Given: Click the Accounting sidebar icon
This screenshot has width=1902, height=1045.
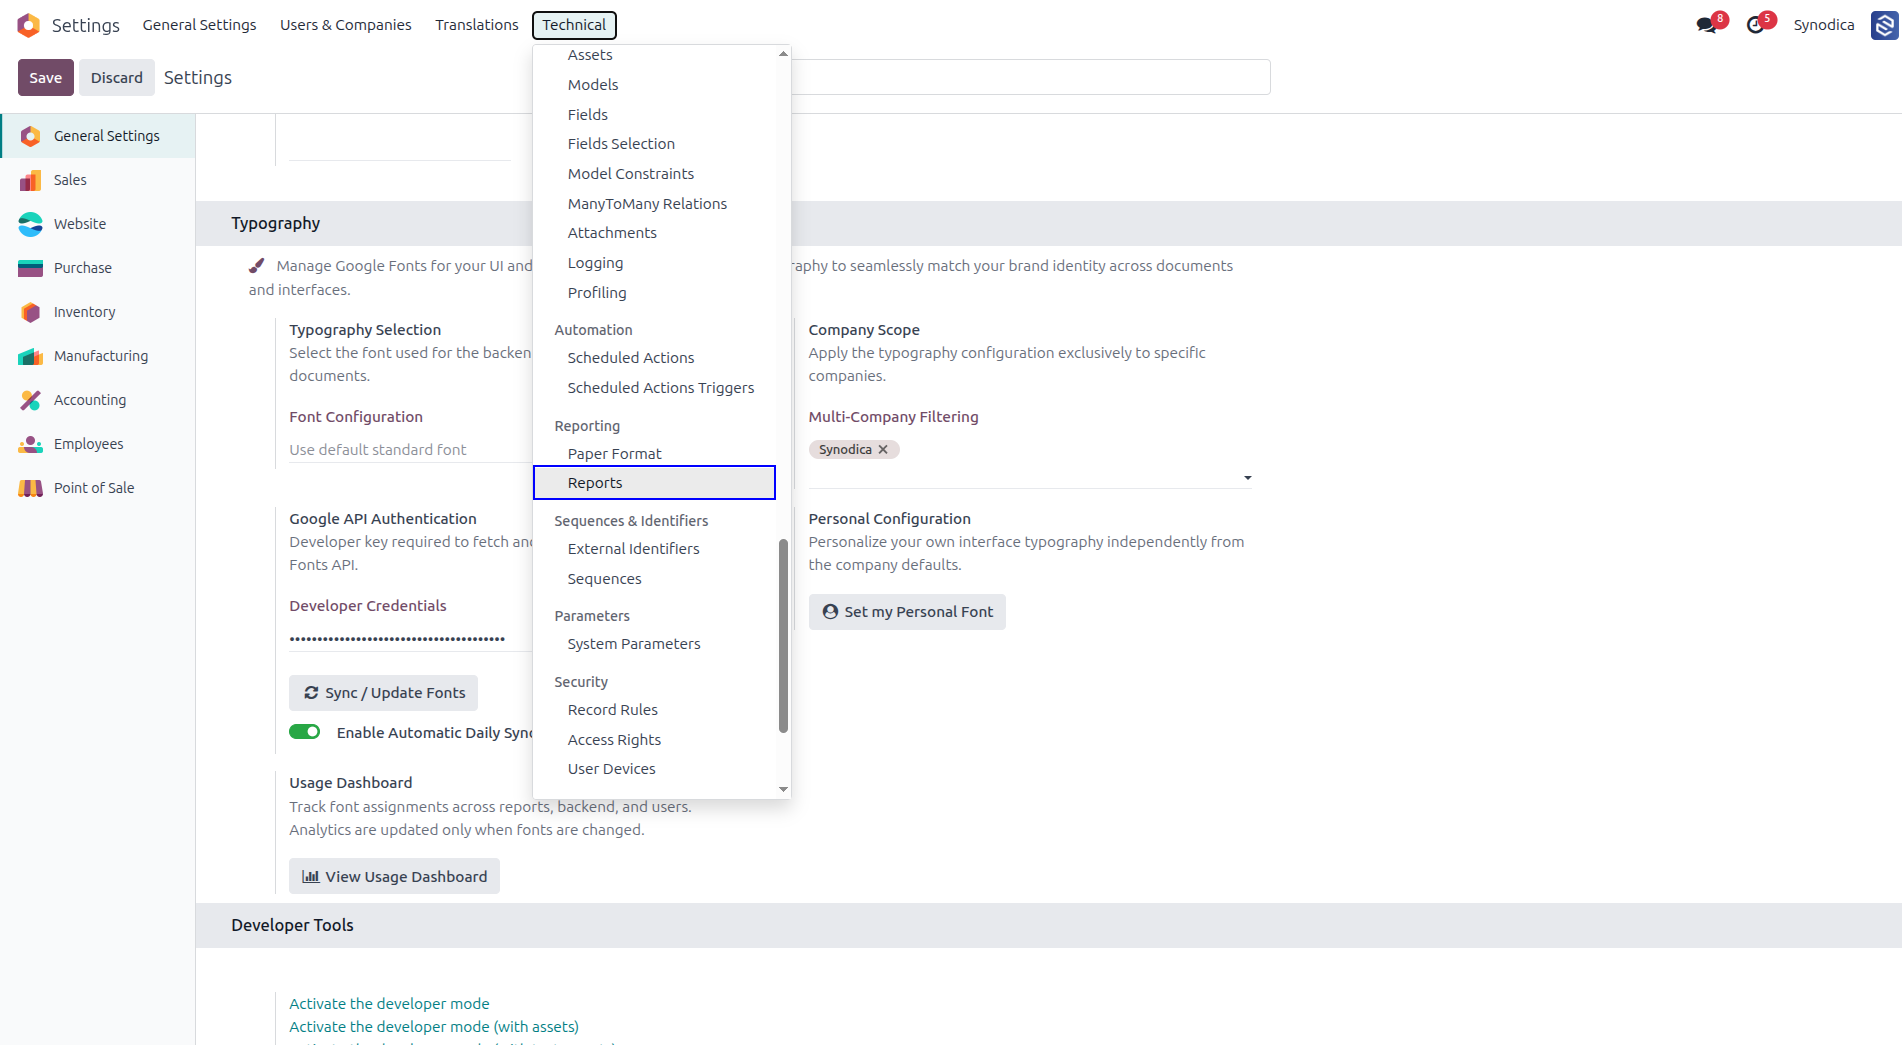Looking at the screenshot, I should (31, 400).
